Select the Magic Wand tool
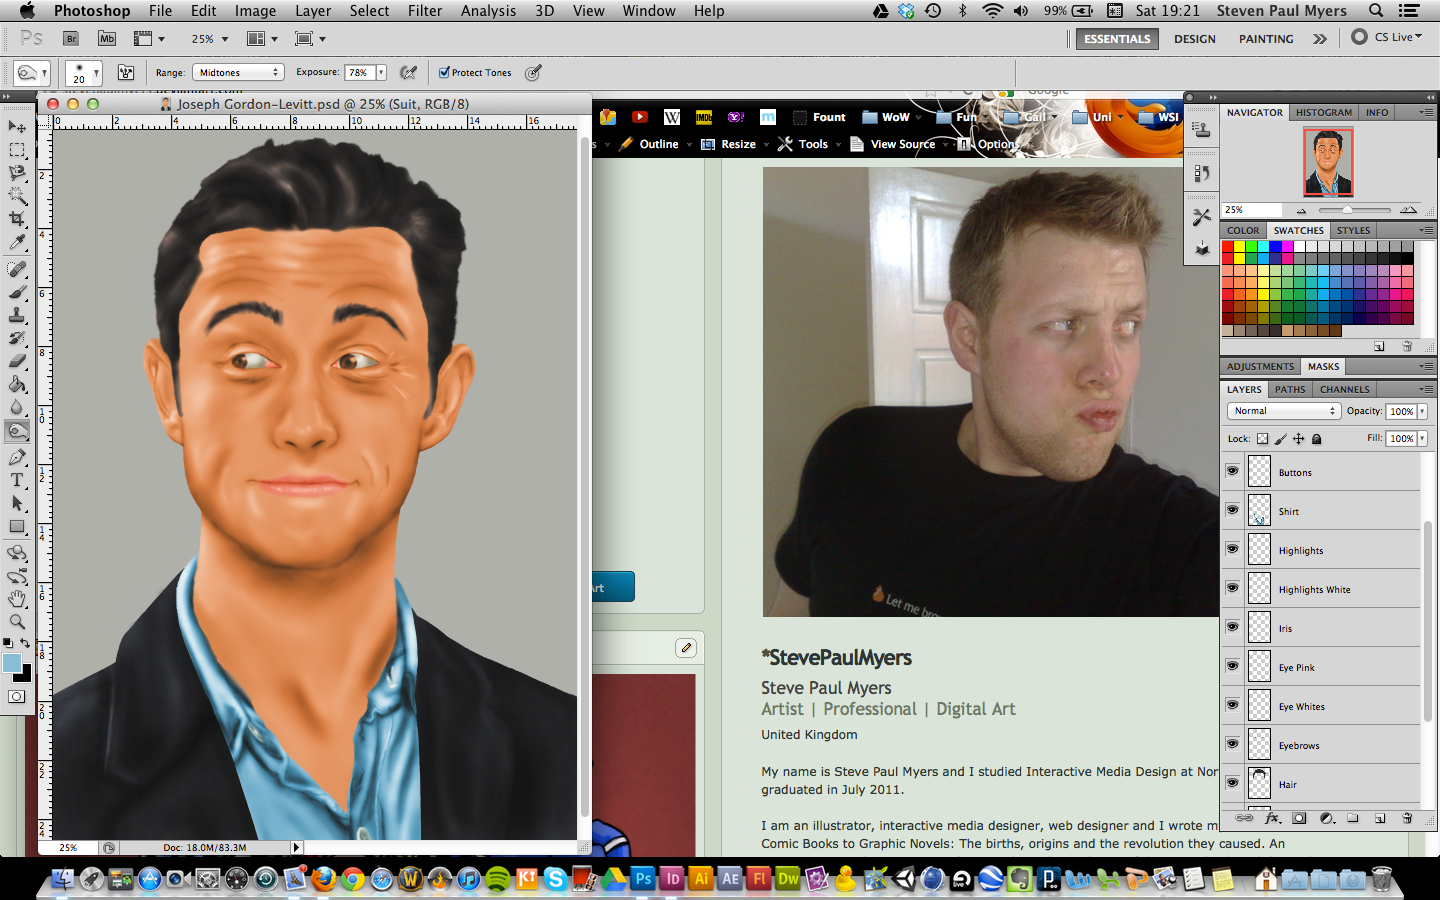1440x900 pixels. pyautogui.click(x=17, y=196)
